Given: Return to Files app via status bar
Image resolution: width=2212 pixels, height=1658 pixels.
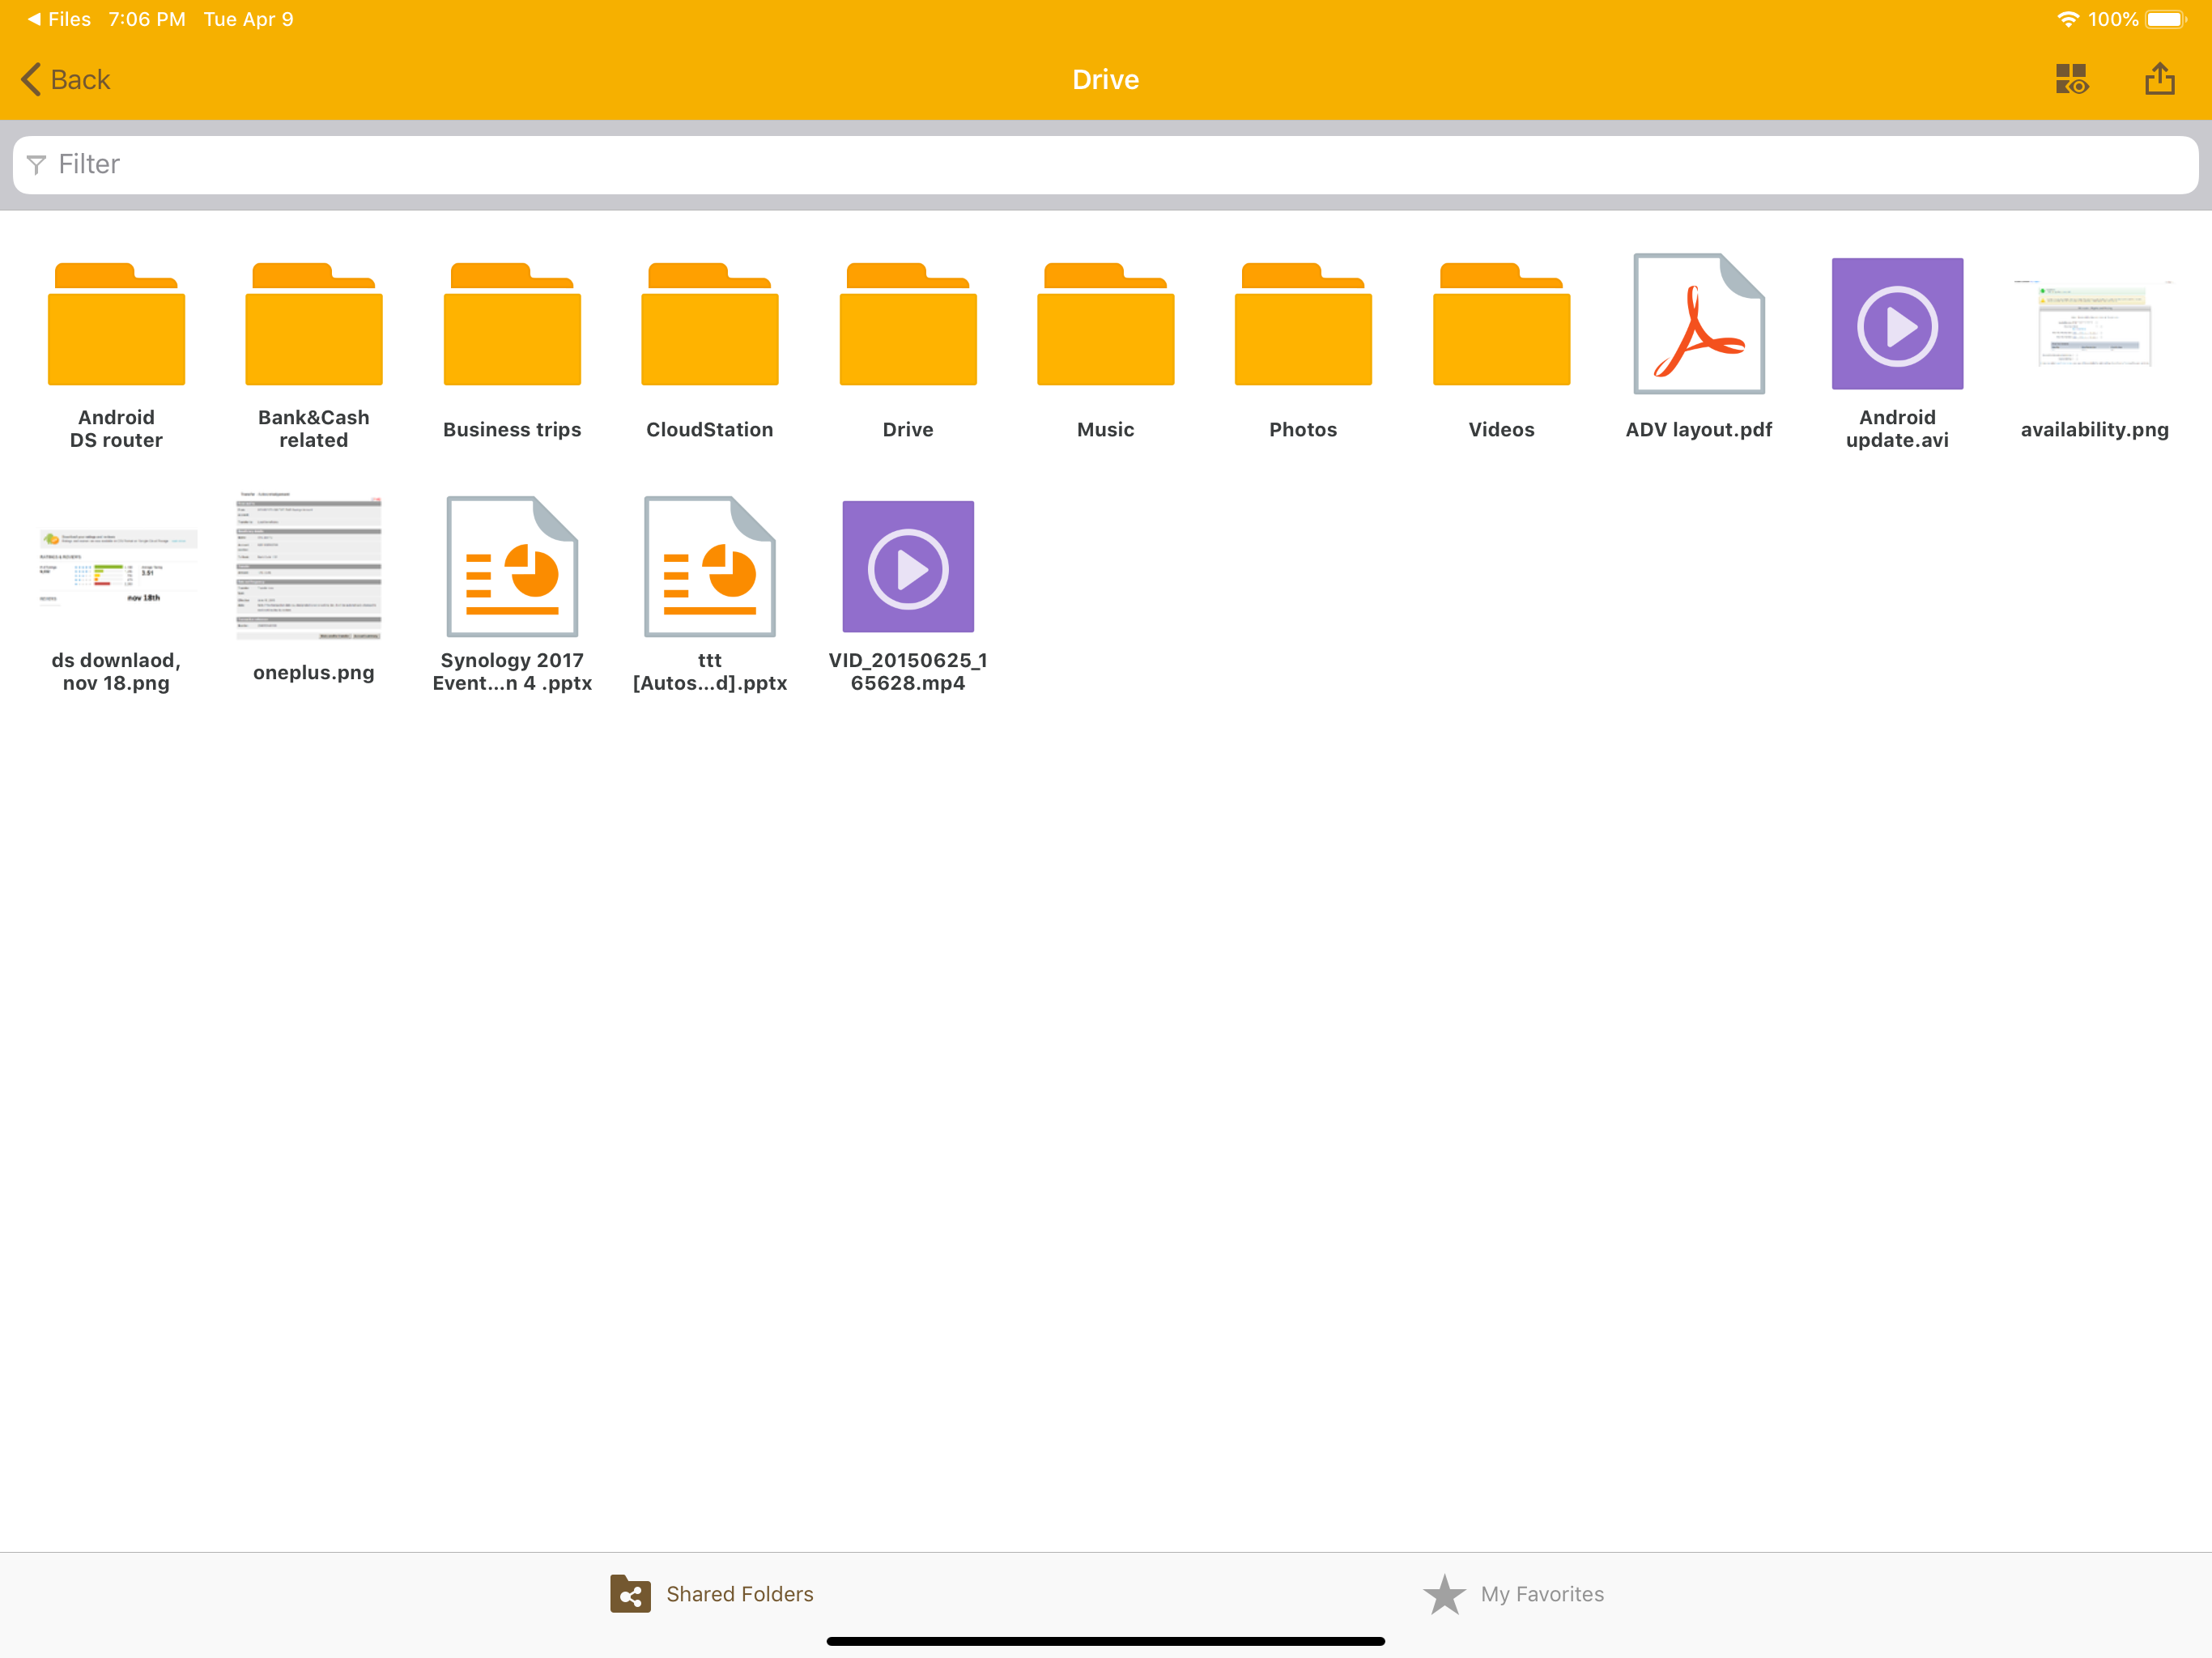Looking at the screenshot, I should [x=58, y=19].
